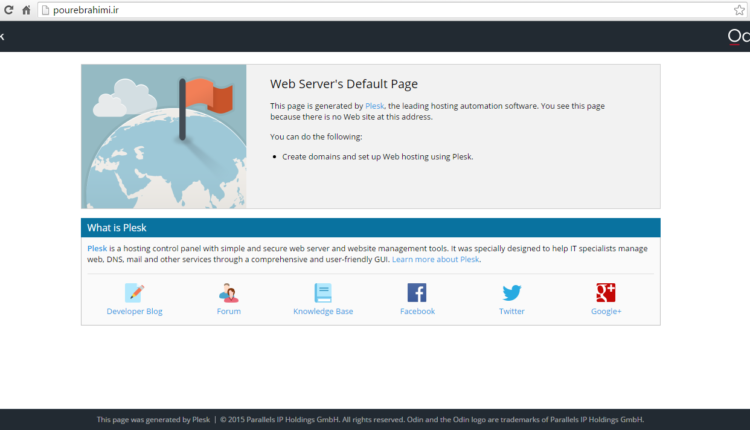Screen dimensions: 750x430
Task: Click Learn more about Plesk link
Action: 435,260
